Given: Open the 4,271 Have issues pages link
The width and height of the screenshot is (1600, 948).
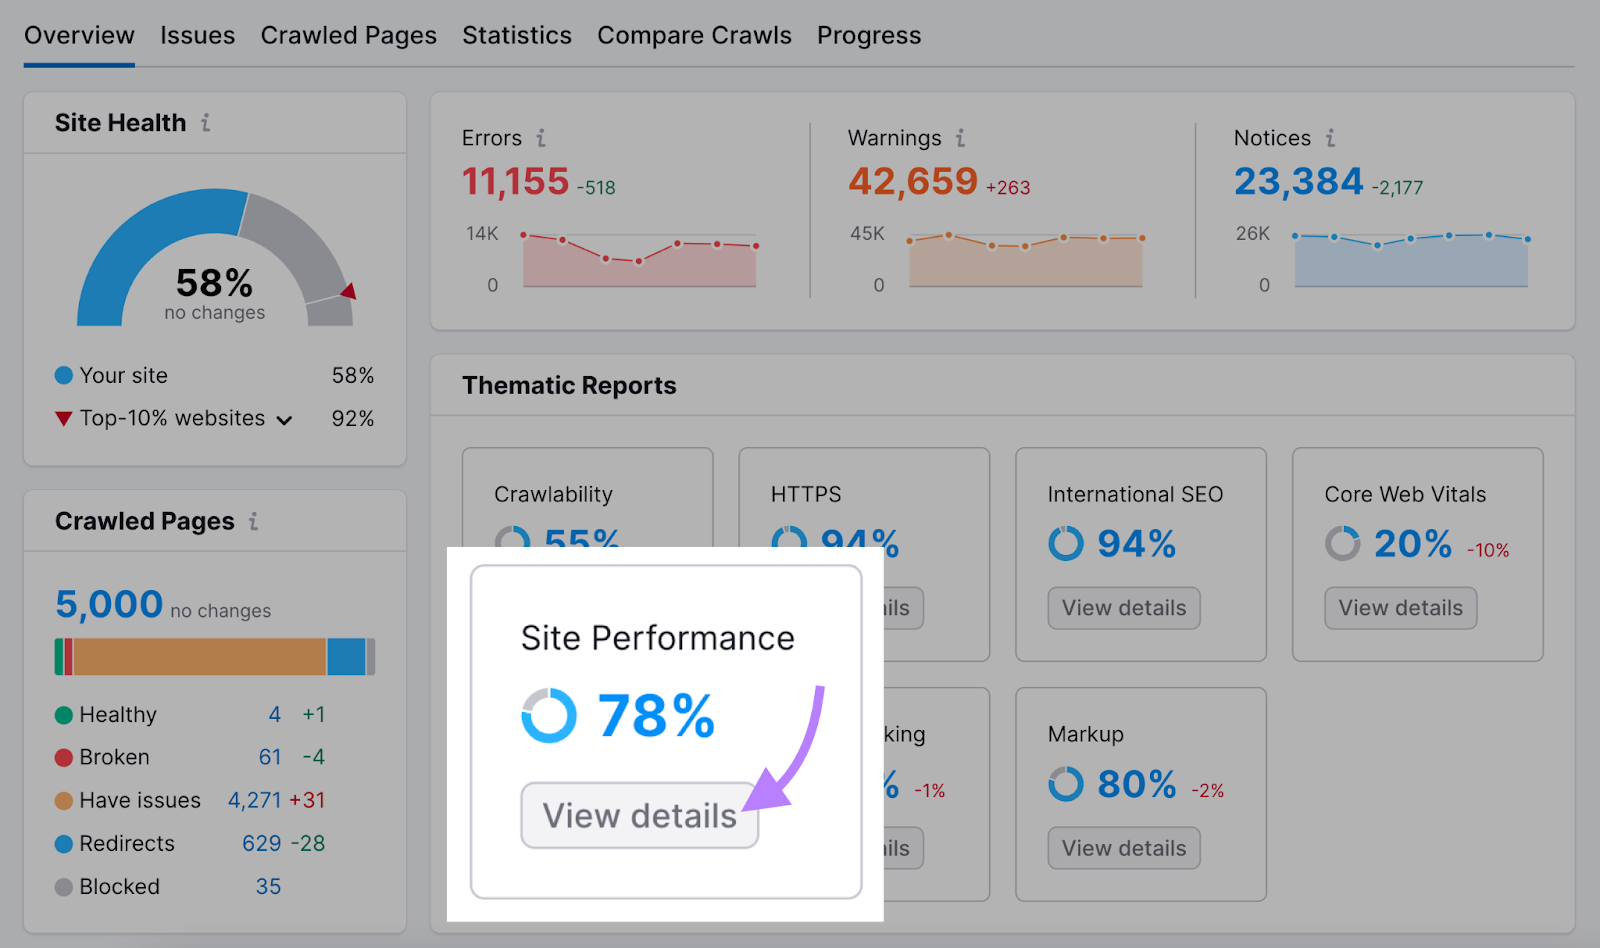Looking at the screenshot, I should point(254,800).
